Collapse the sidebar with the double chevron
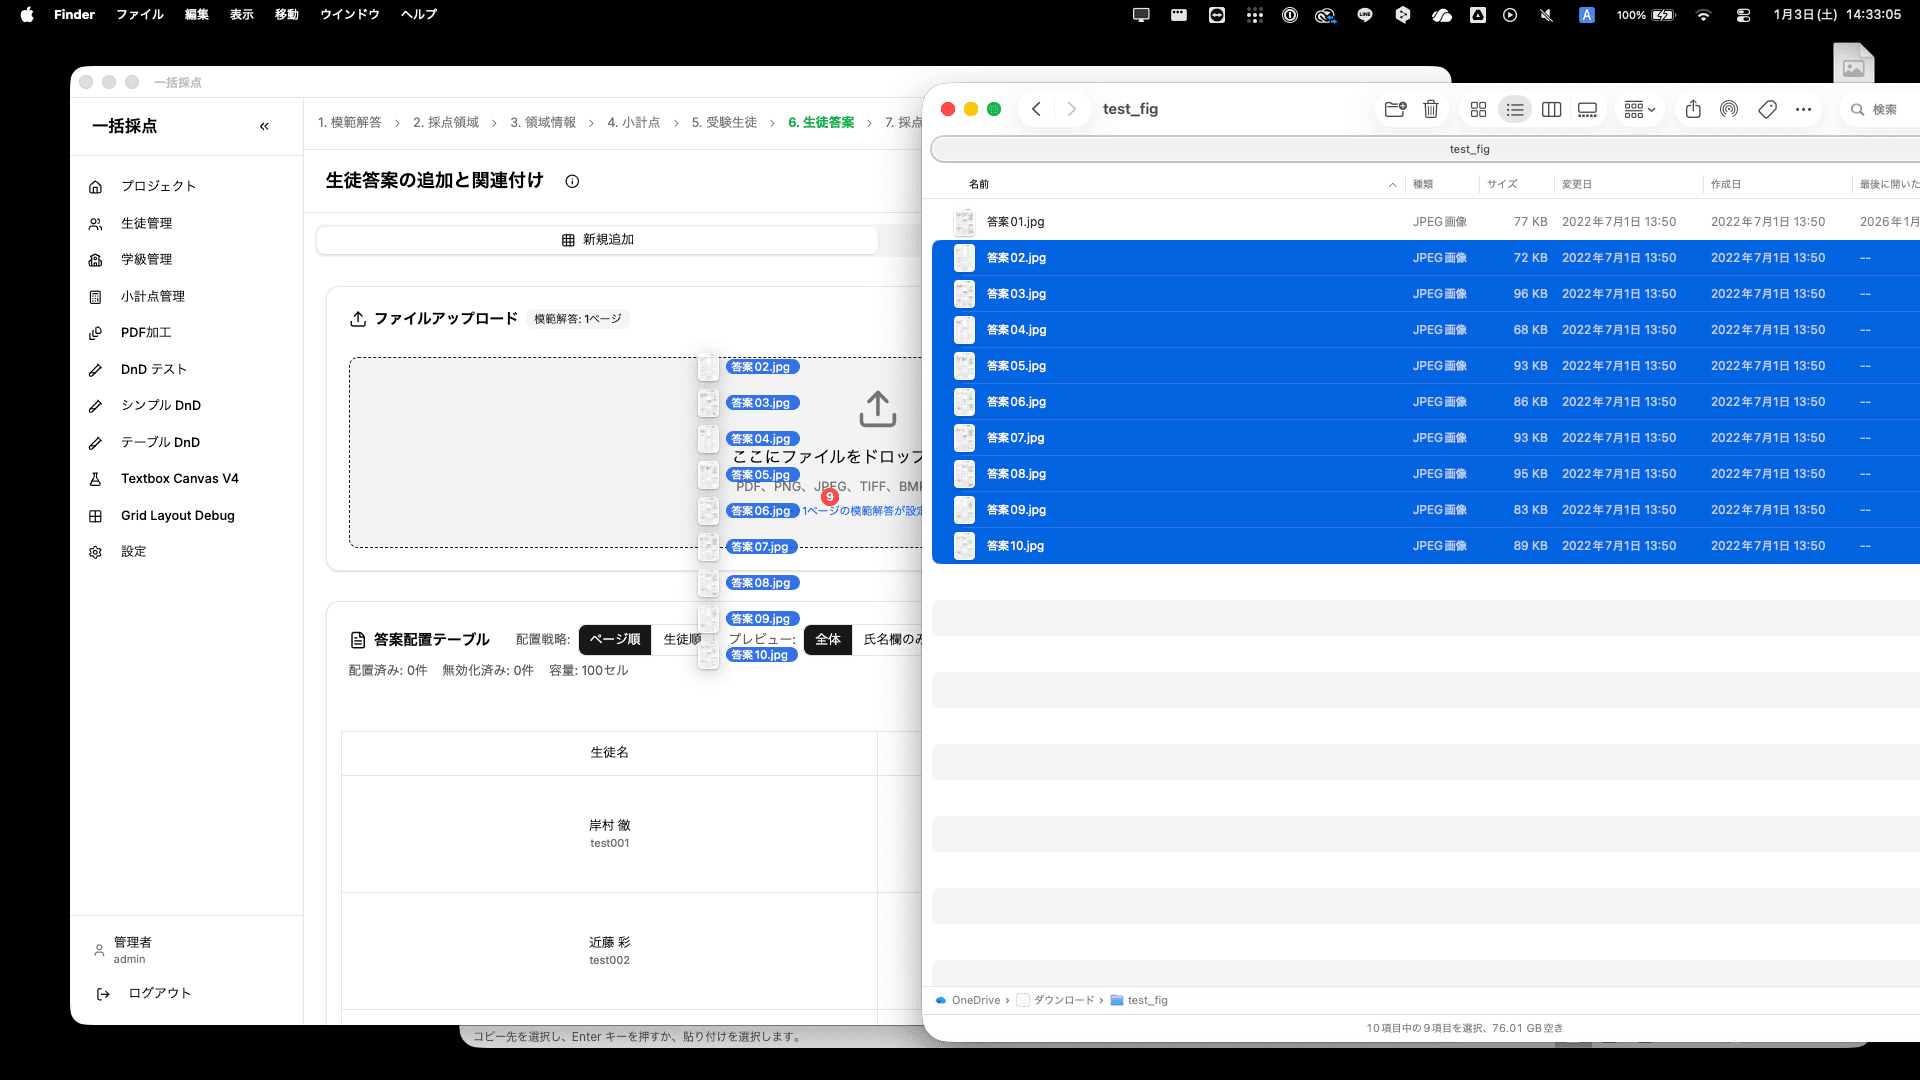1920x1080 pixels. tap(264, 126)
